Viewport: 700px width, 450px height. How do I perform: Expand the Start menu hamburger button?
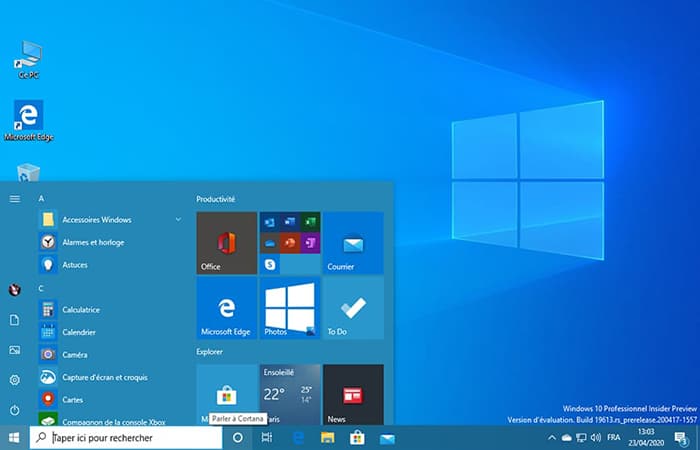(15, 199)
